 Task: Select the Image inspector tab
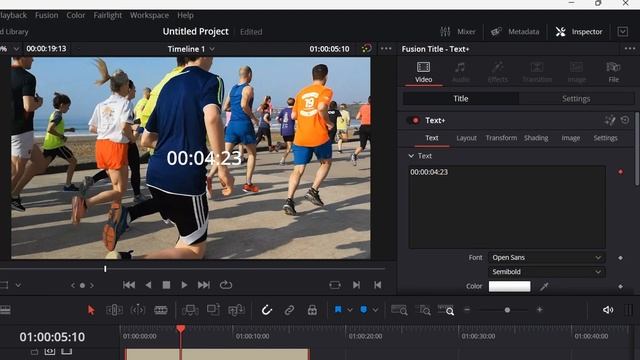(x=576, y=72)
